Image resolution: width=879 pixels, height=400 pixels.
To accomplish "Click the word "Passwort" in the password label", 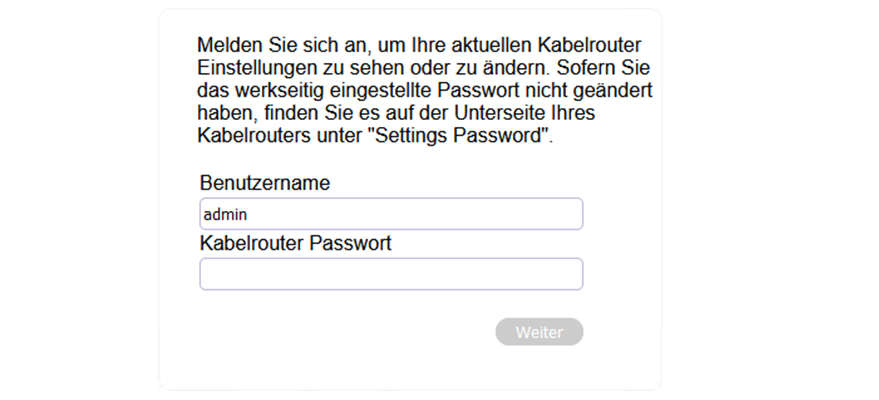I will click(350, 244).
